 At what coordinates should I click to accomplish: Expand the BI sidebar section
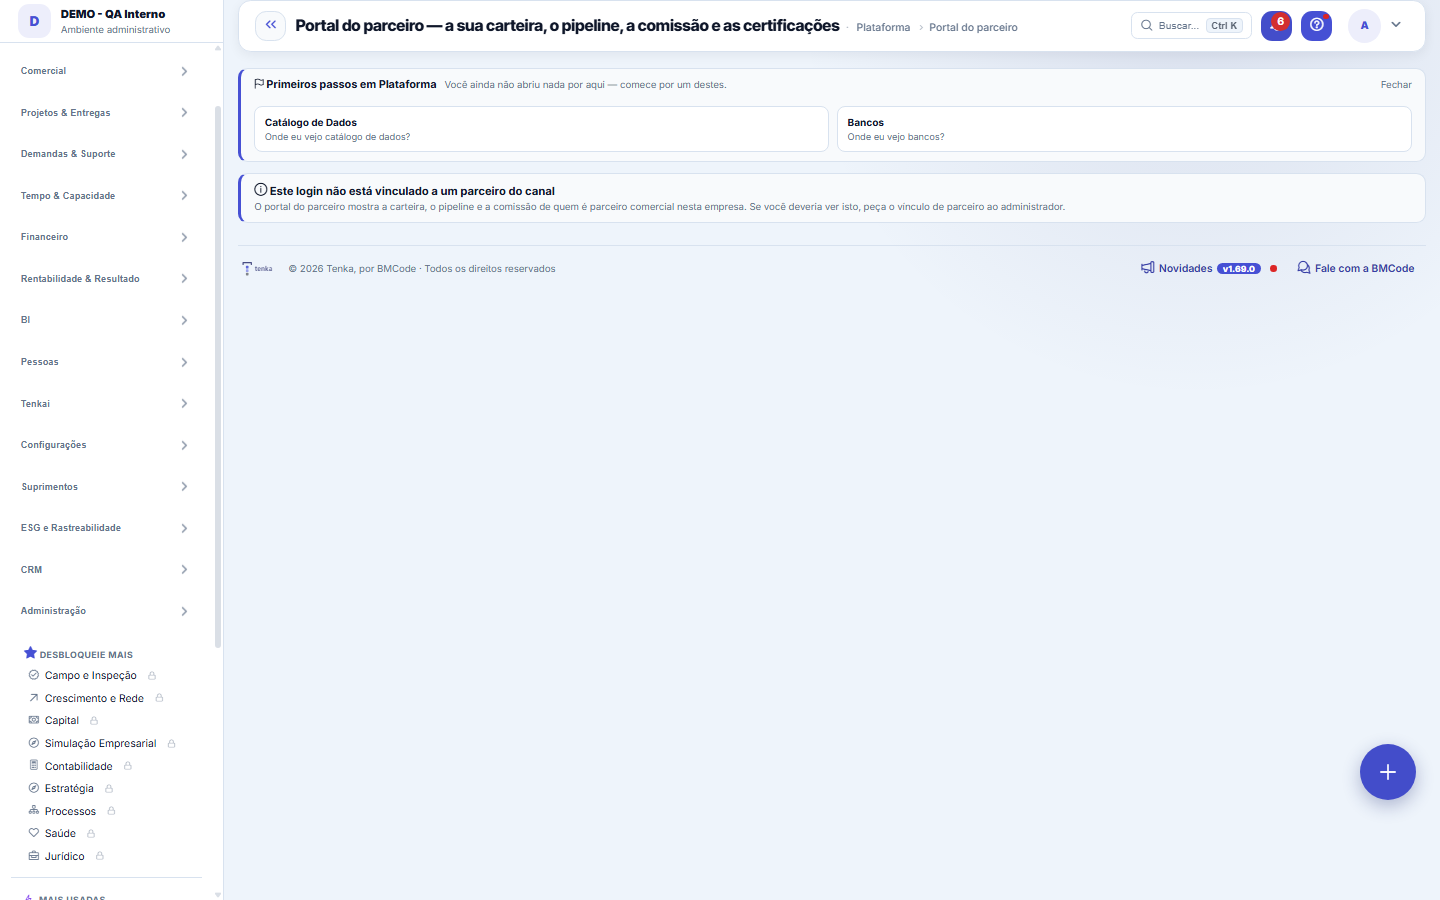[105, 320]
